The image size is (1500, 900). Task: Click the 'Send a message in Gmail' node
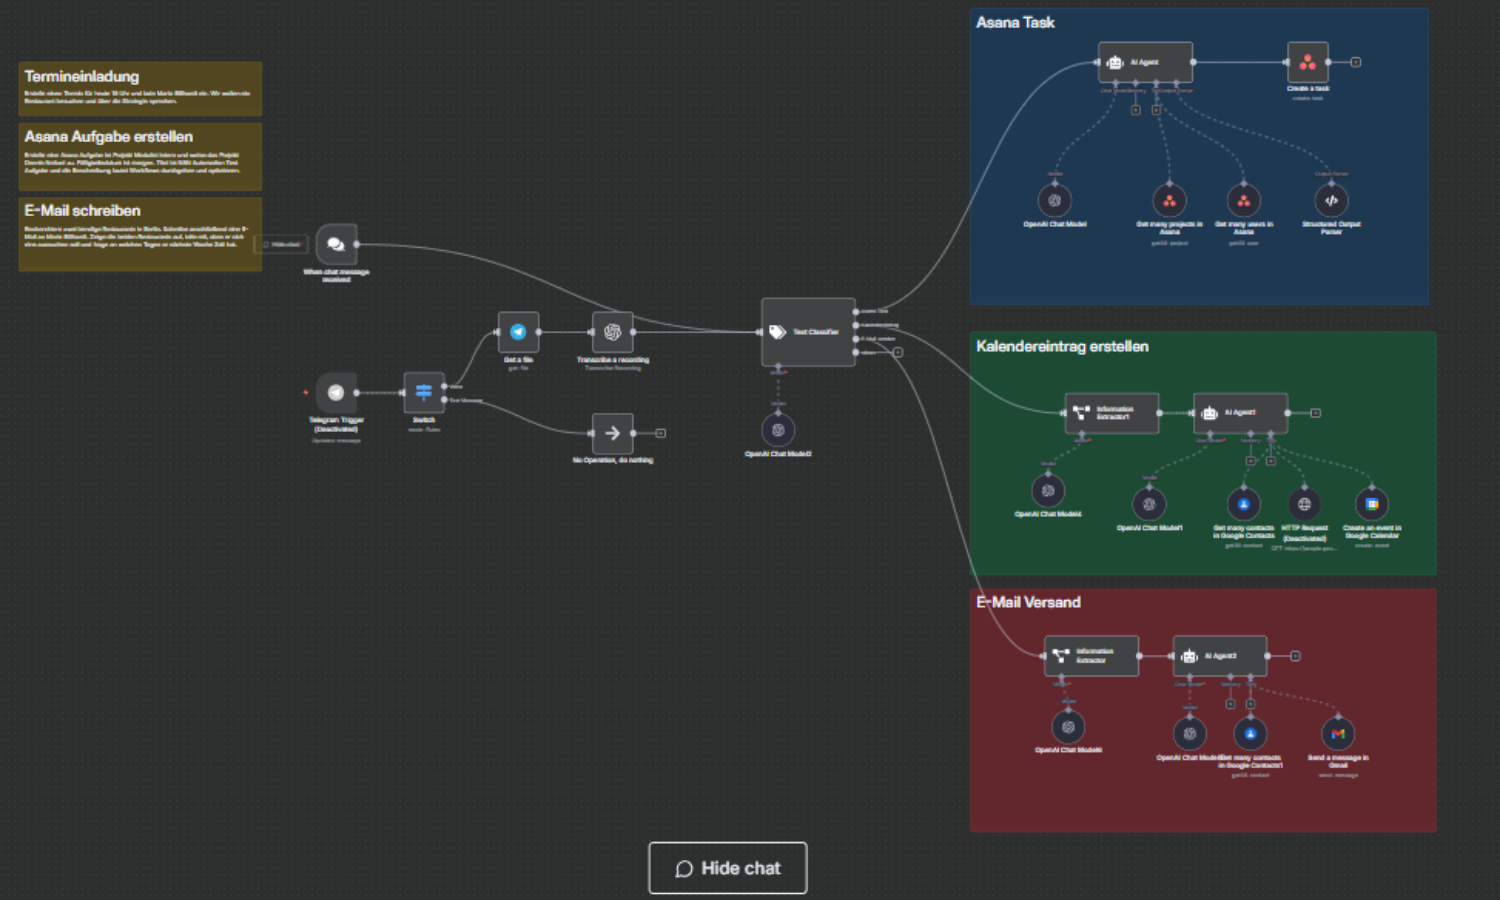coord(1338,734)
